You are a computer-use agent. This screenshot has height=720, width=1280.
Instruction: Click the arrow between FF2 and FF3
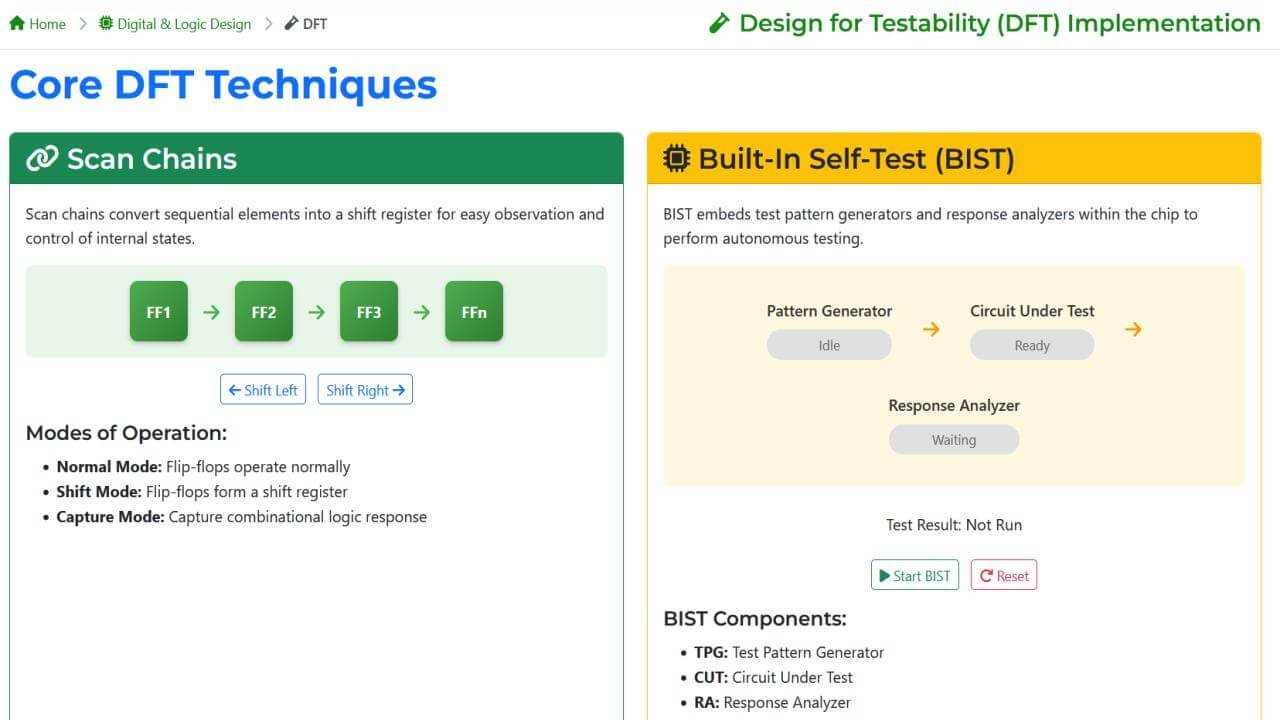coord(316,312)
